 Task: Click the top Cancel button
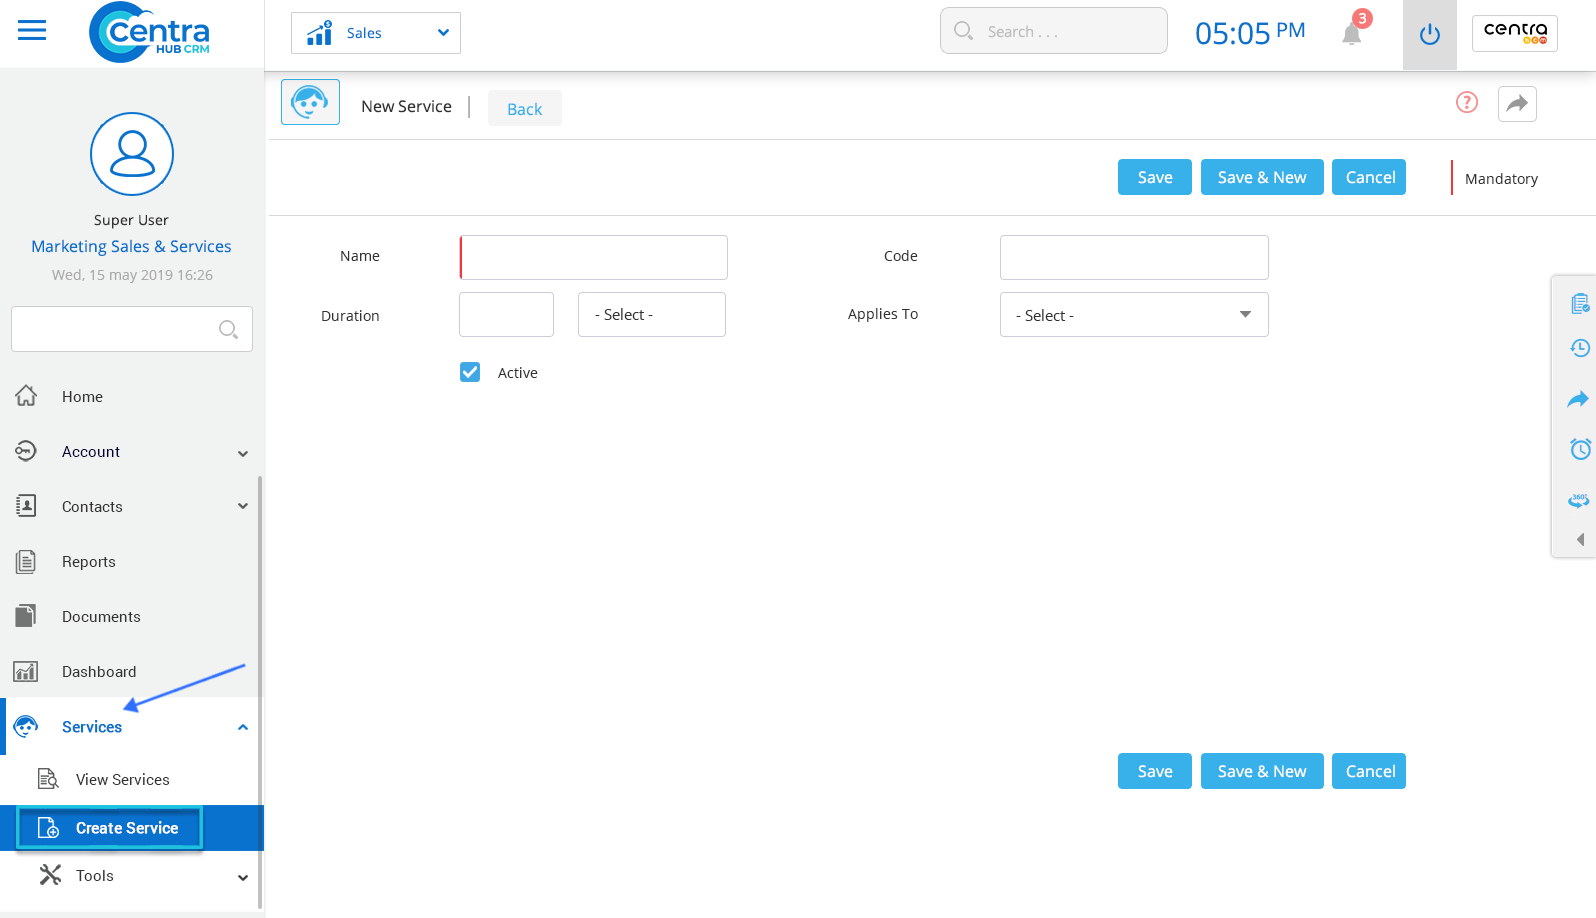point(1369,177)
